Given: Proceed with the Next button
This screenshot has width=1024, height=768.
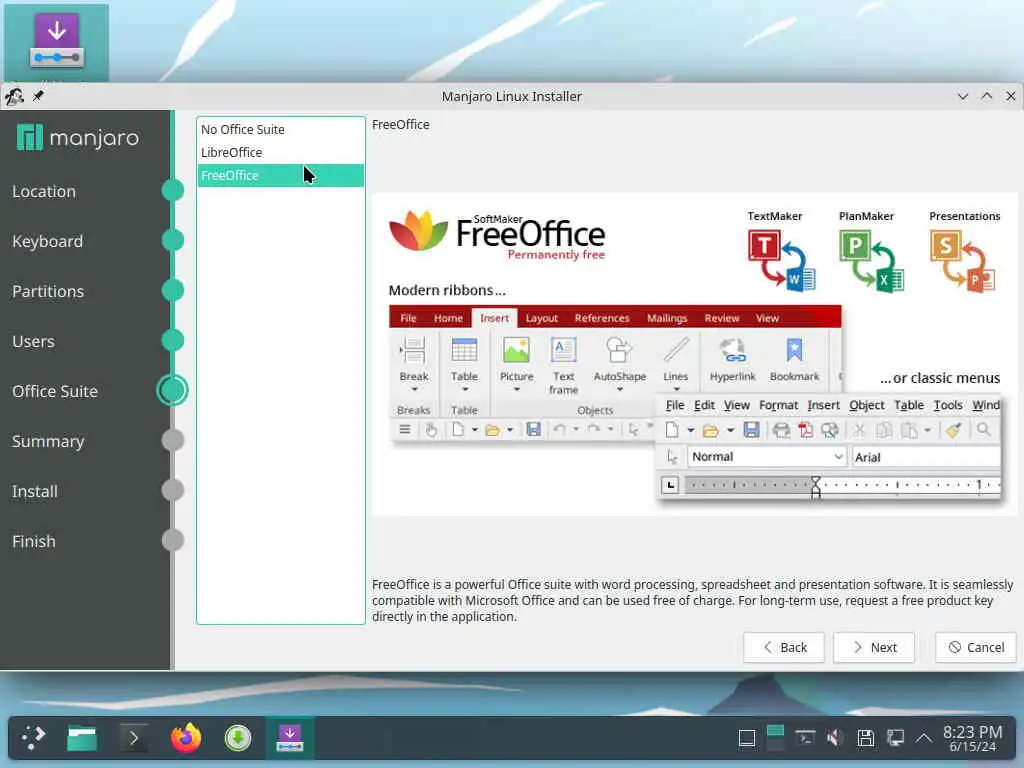Looking at the screenshot, I should tap(874, 647).
